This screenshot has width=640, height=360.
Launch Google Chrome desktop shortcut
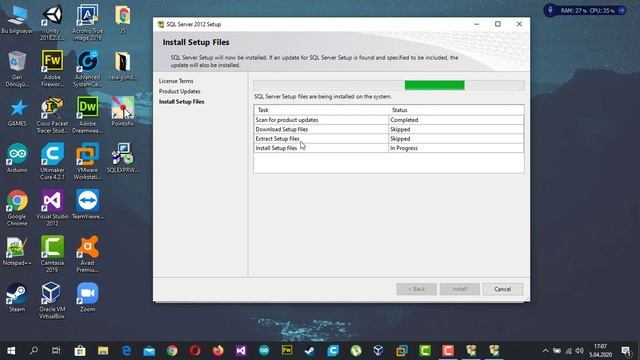[17, 208]
